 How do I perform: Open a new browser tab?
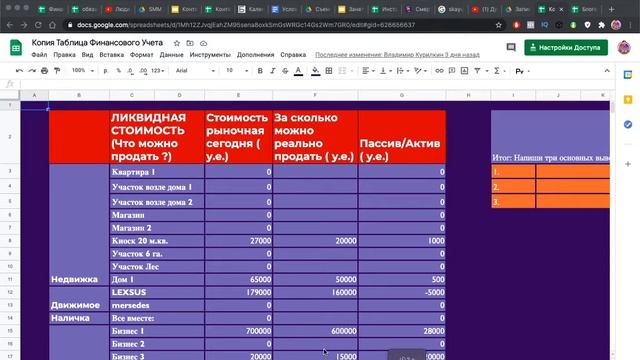tap(611, 9)
